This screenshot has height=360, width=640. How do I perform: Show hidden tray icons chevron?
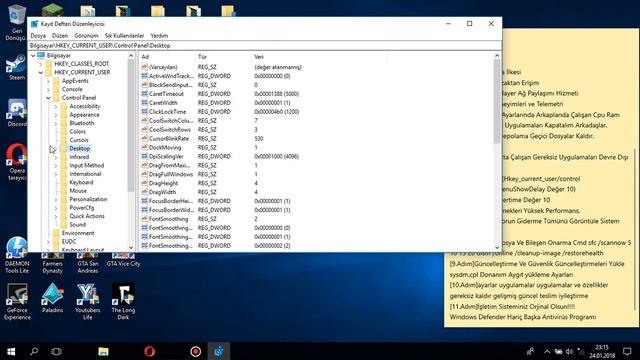point(547,351)
